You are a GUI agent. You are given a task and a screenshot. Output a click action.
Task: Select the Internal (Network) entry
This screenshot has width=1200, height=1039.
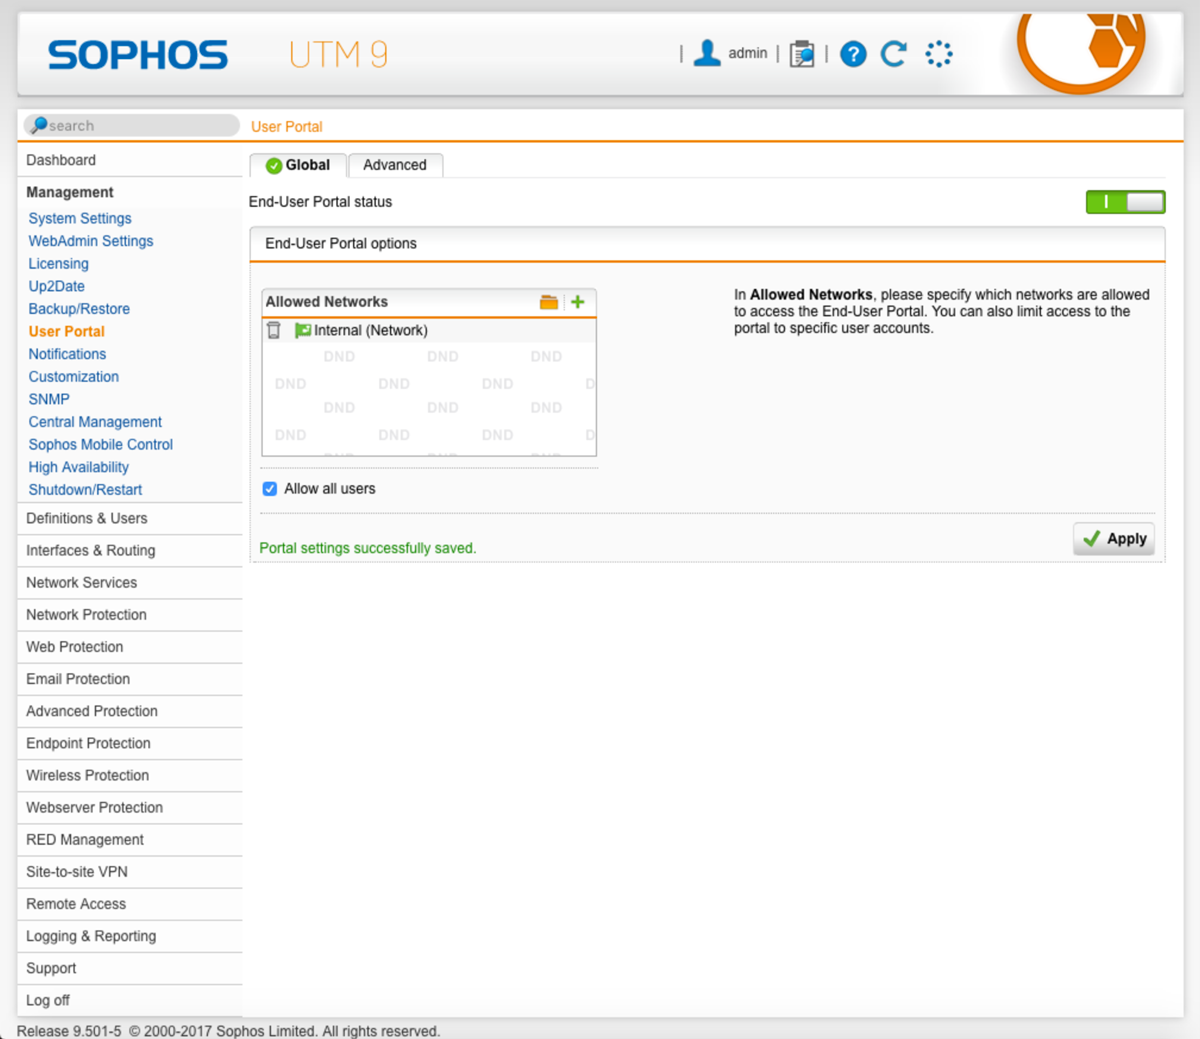pos(429,330)
